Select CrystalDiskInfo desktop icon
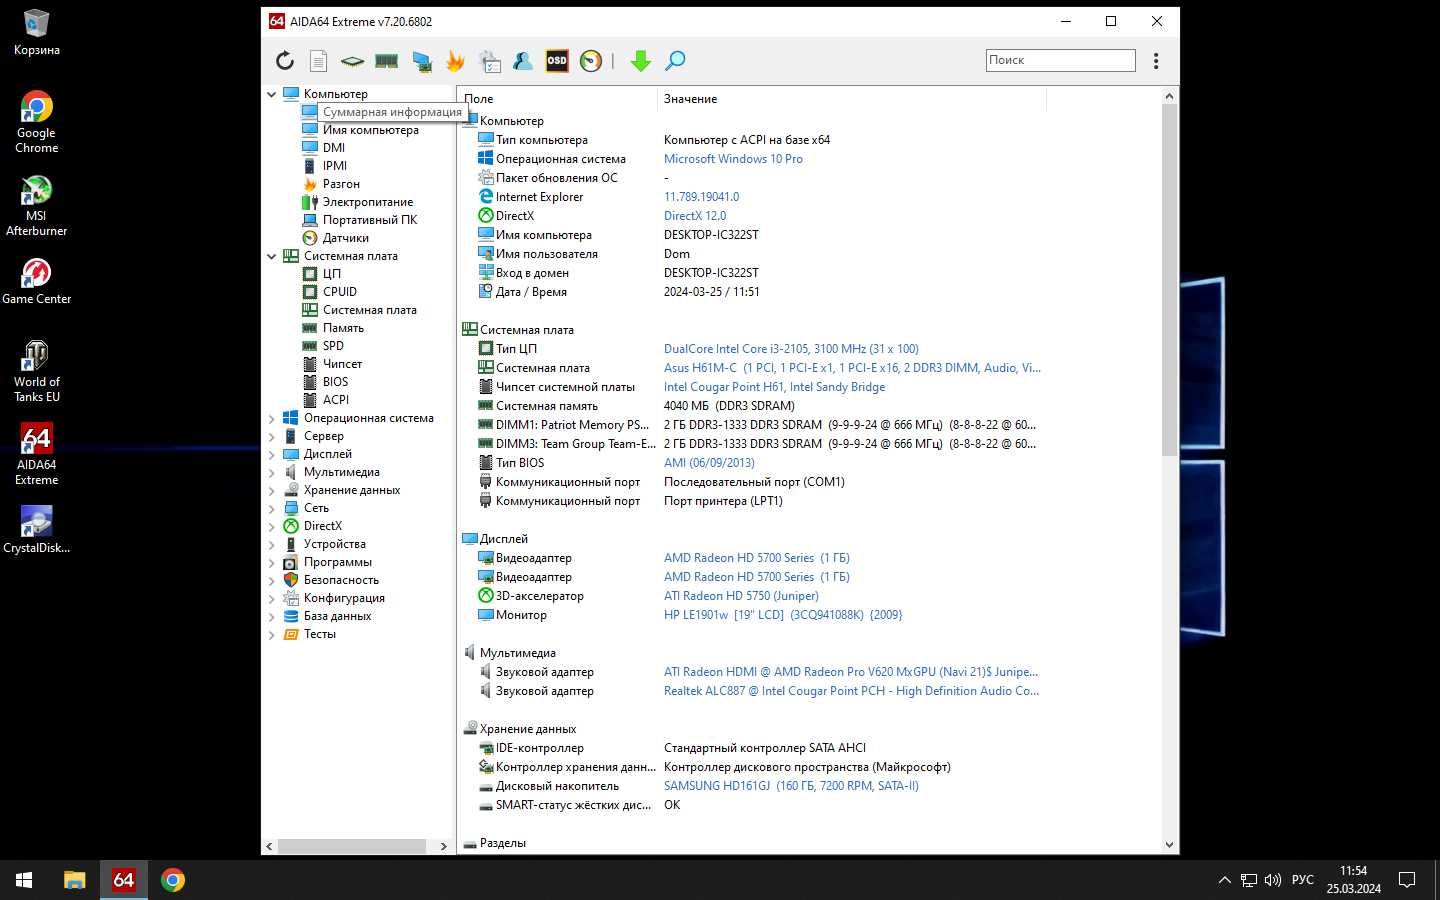This screenshot has width=1440, height=900. click(36, 529)
